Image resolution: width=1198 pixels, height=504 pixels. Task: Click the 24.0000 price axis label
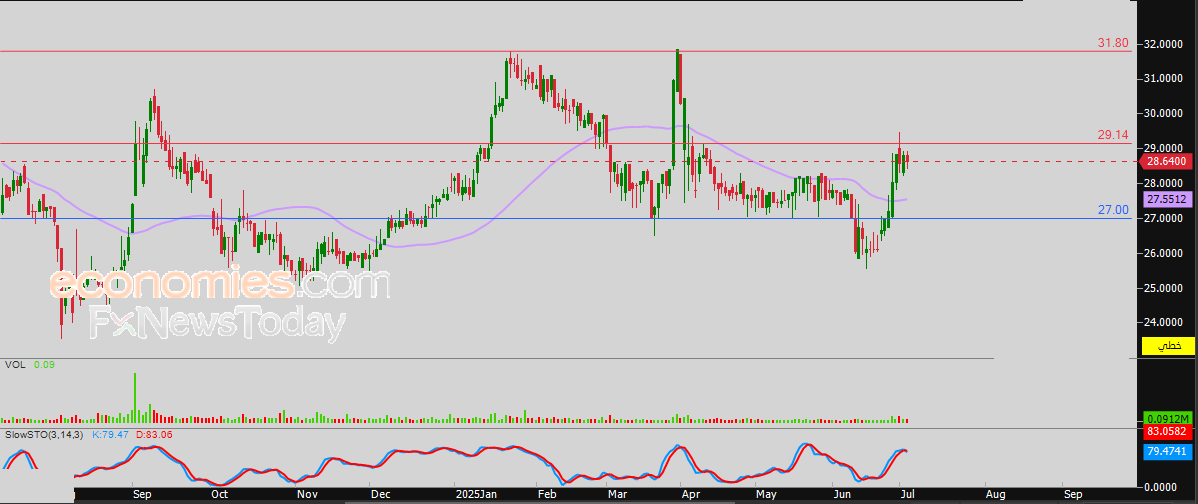point(1164,323)
